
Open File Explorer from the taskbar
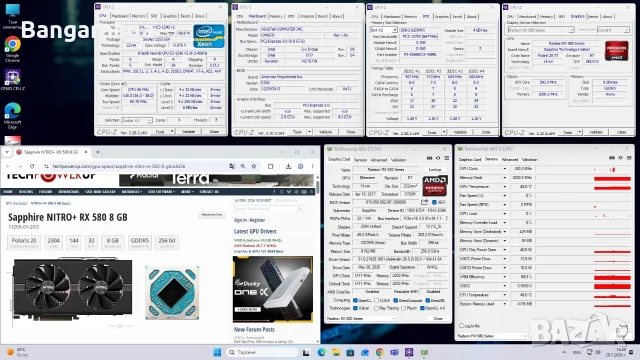tap(336, 352)
